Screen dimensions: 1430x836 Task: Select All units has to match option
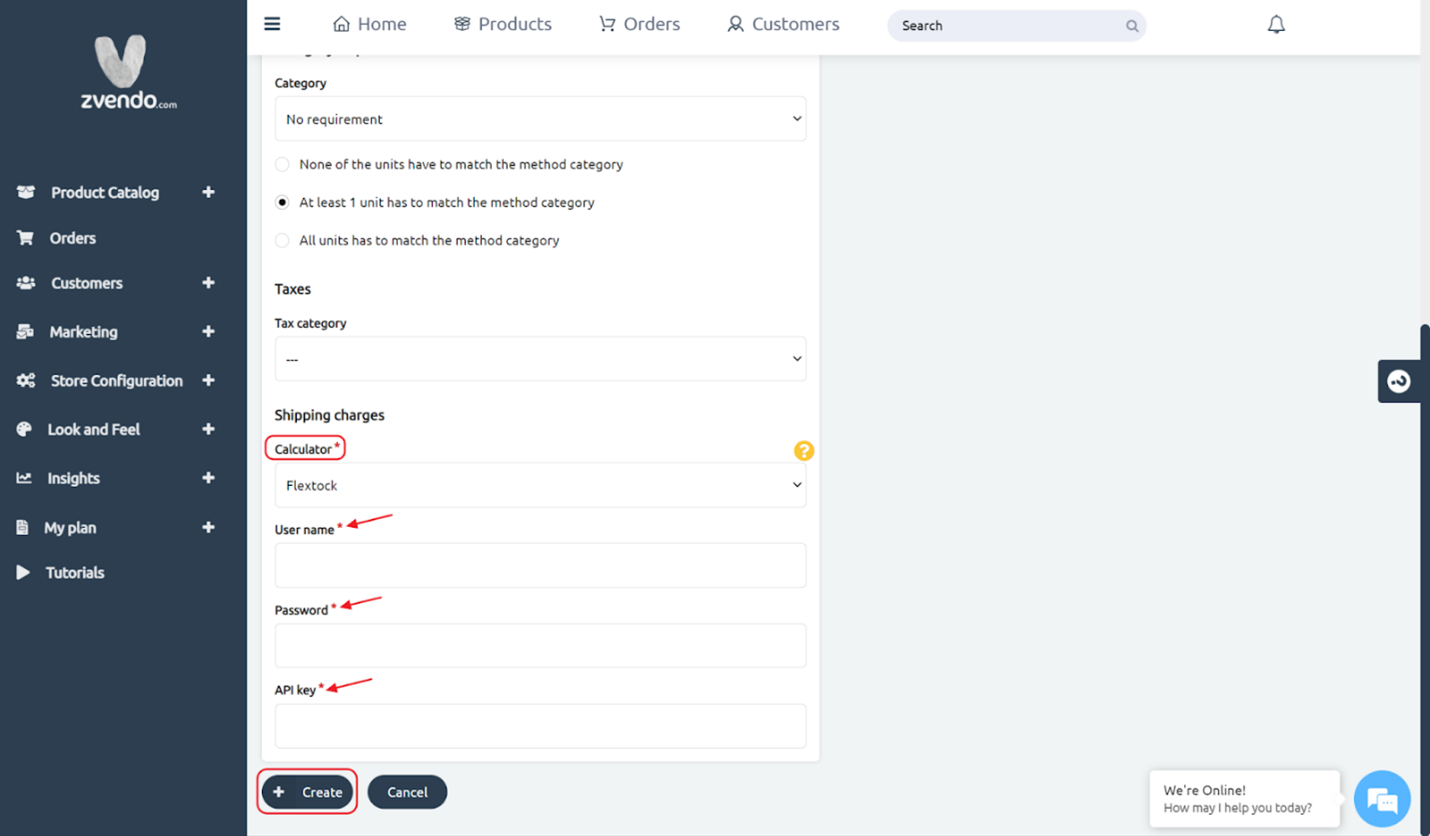click(282, 240)
